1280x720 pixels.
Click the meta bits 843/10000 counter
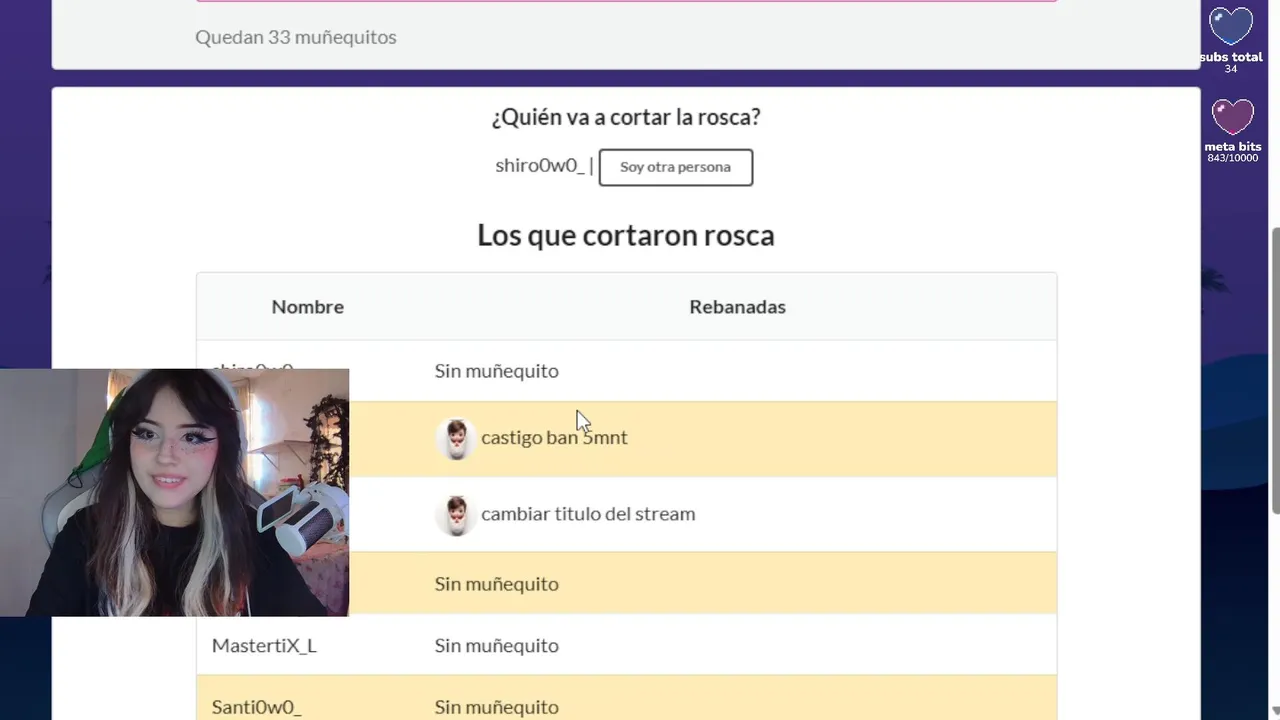1232,158
